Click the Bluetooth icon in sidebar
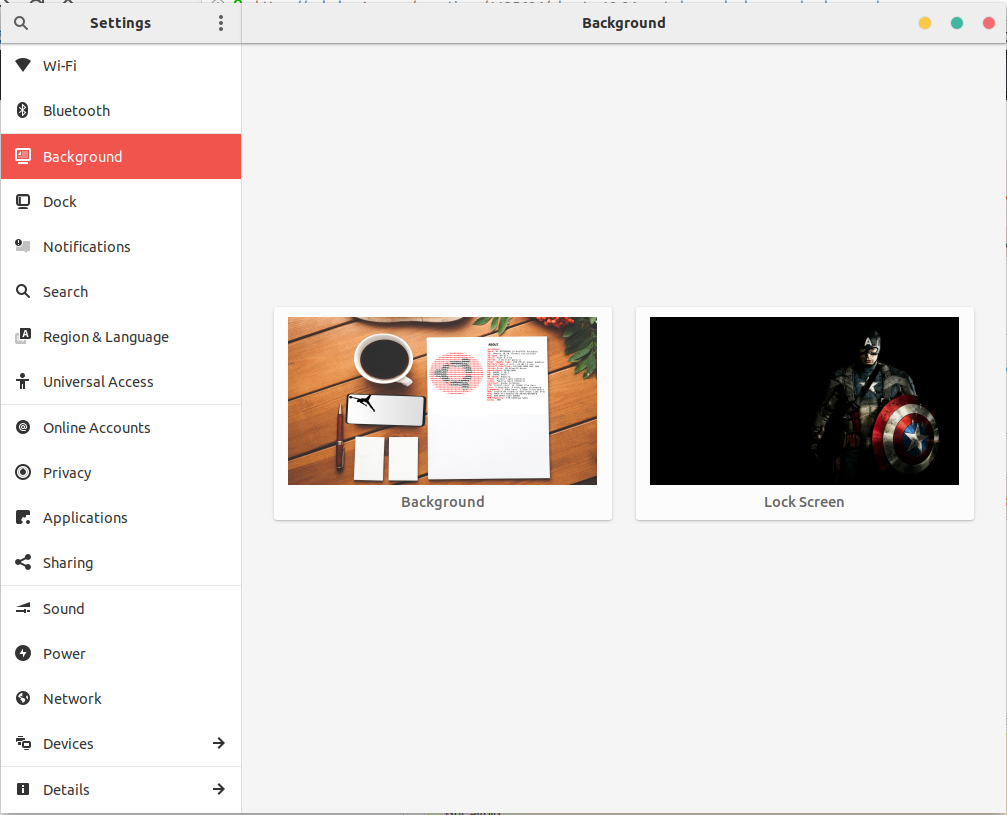Screen dimensions: 1007x815 [23, 111]
